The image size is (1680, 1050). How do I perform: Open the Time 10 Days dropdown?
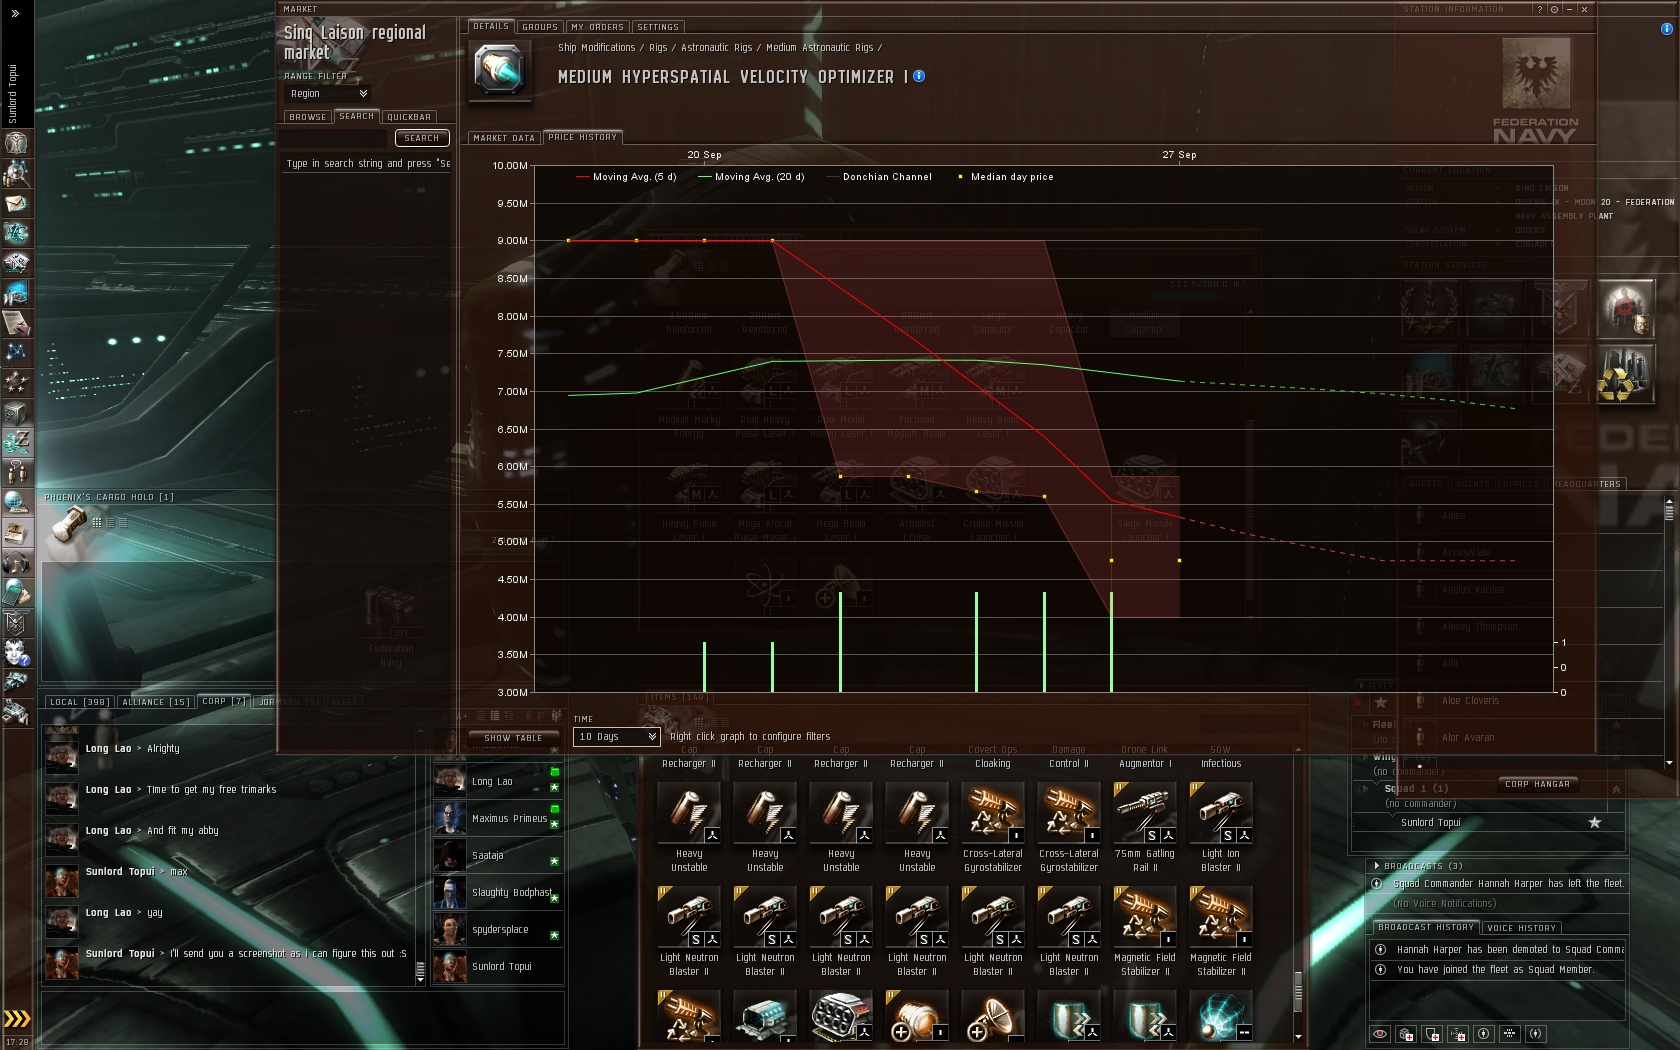[617, 737]
